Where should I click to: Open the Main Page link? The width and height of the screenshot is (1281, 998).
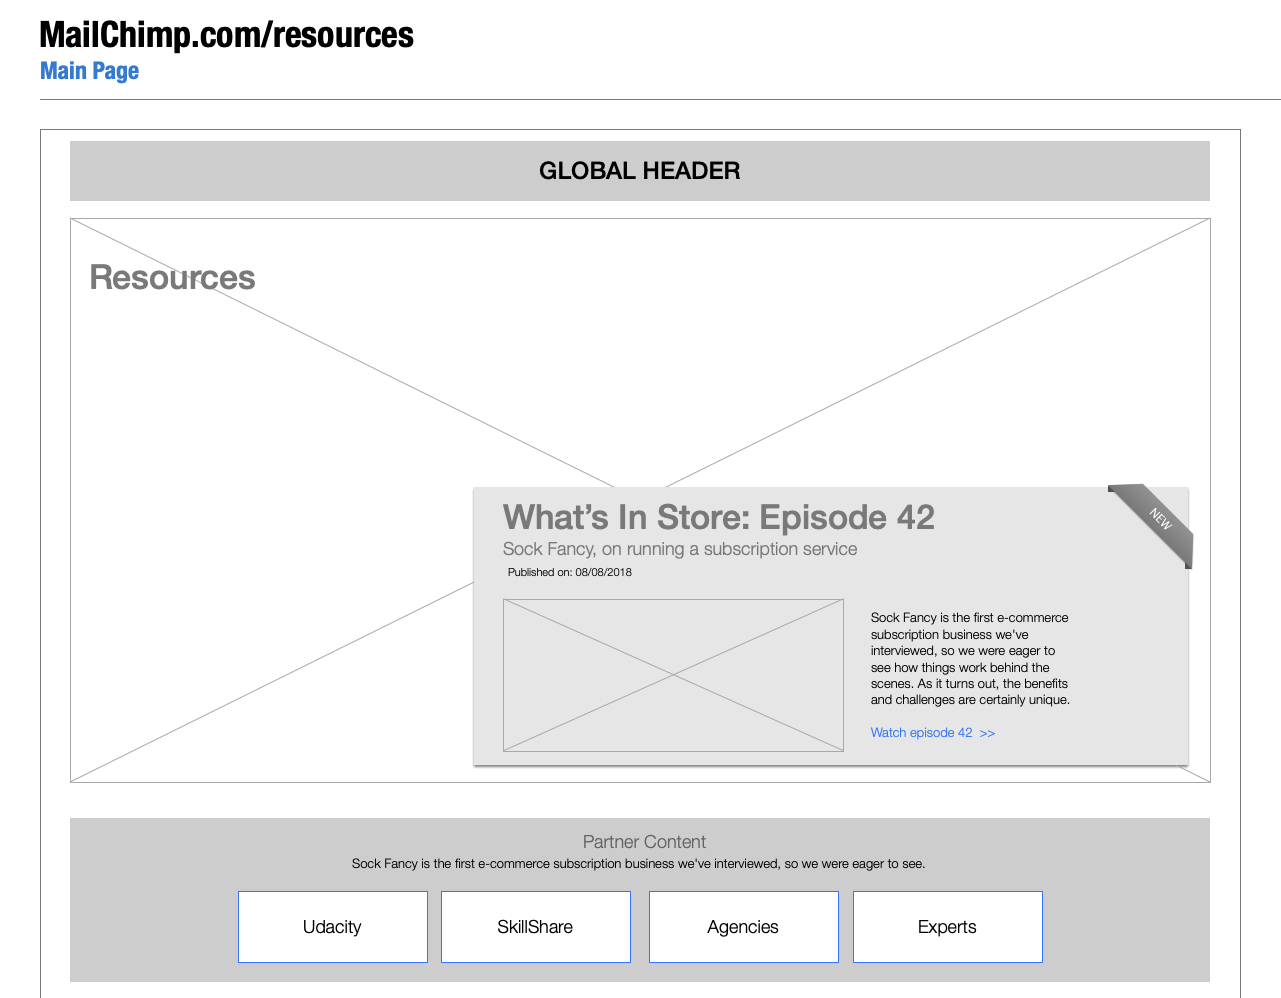pos(89,71)
